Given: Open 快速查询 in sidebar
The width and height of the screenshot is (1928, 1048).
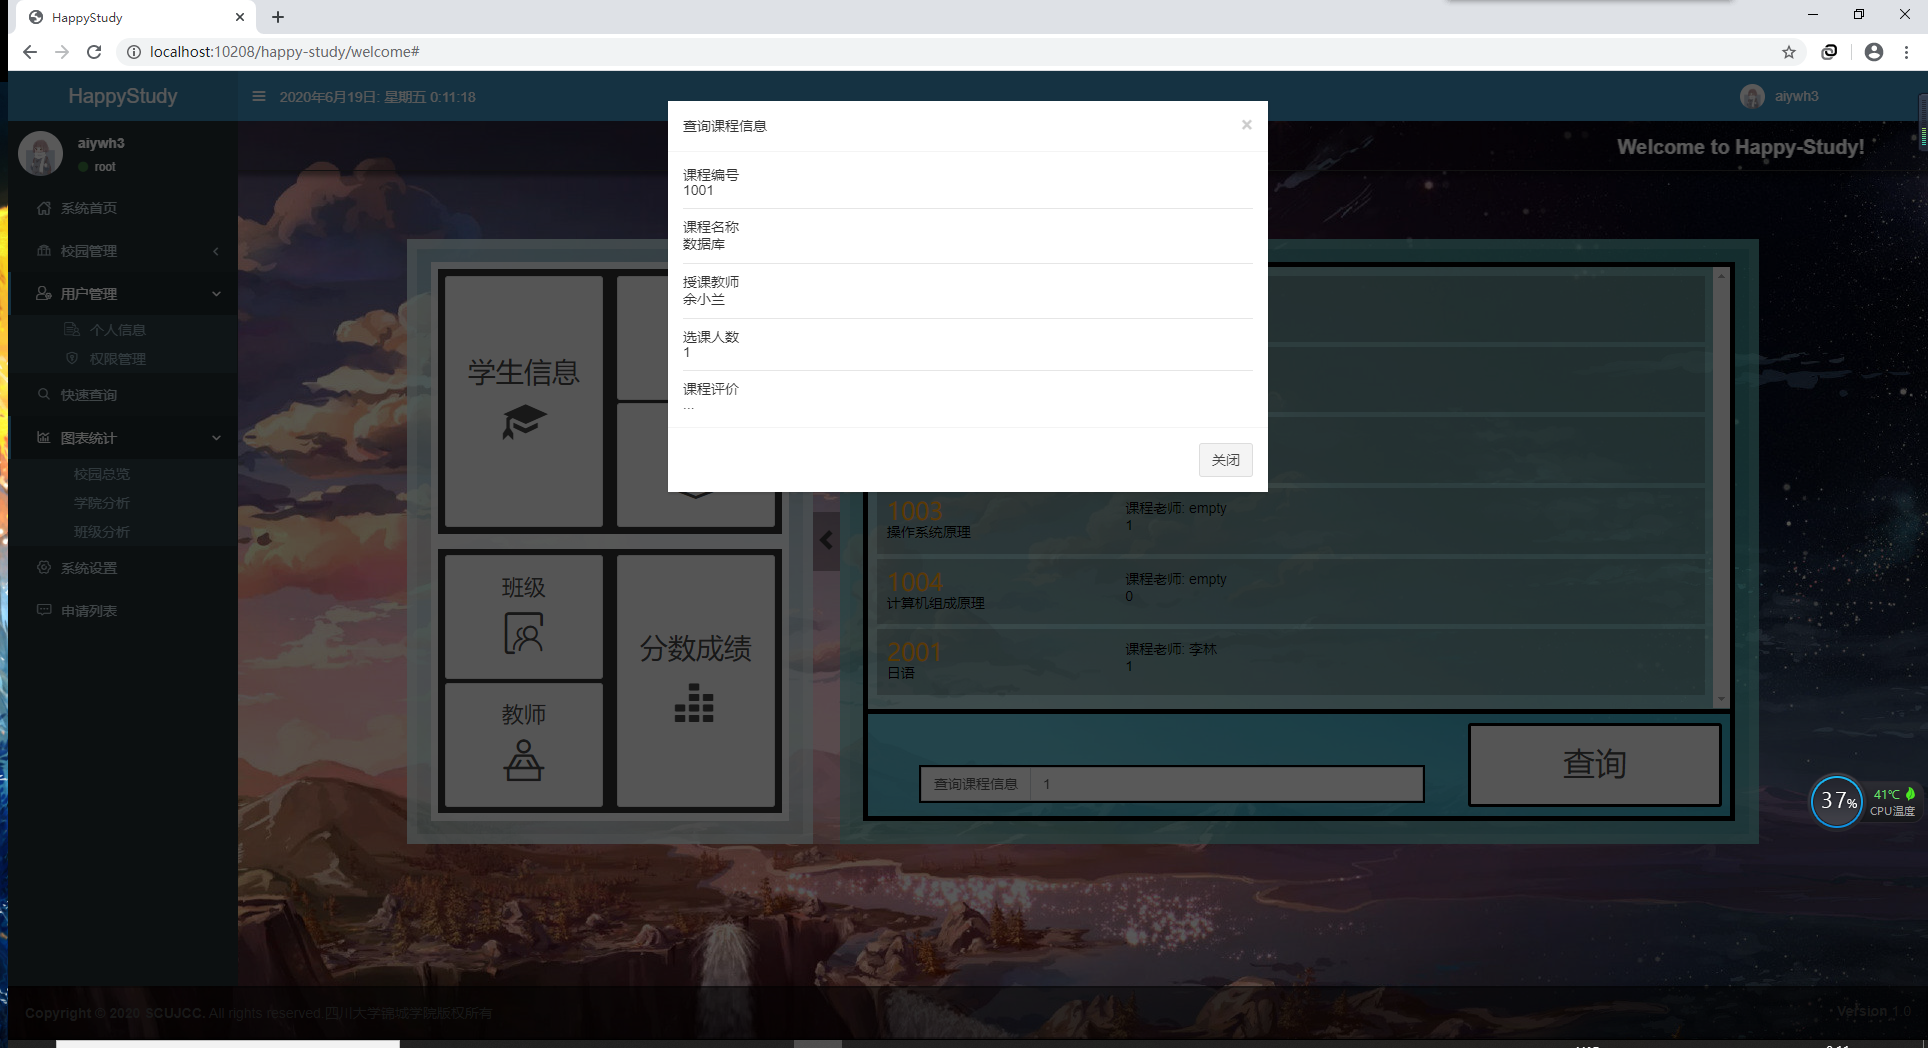Looking at the screenshot, I should 89,395.
